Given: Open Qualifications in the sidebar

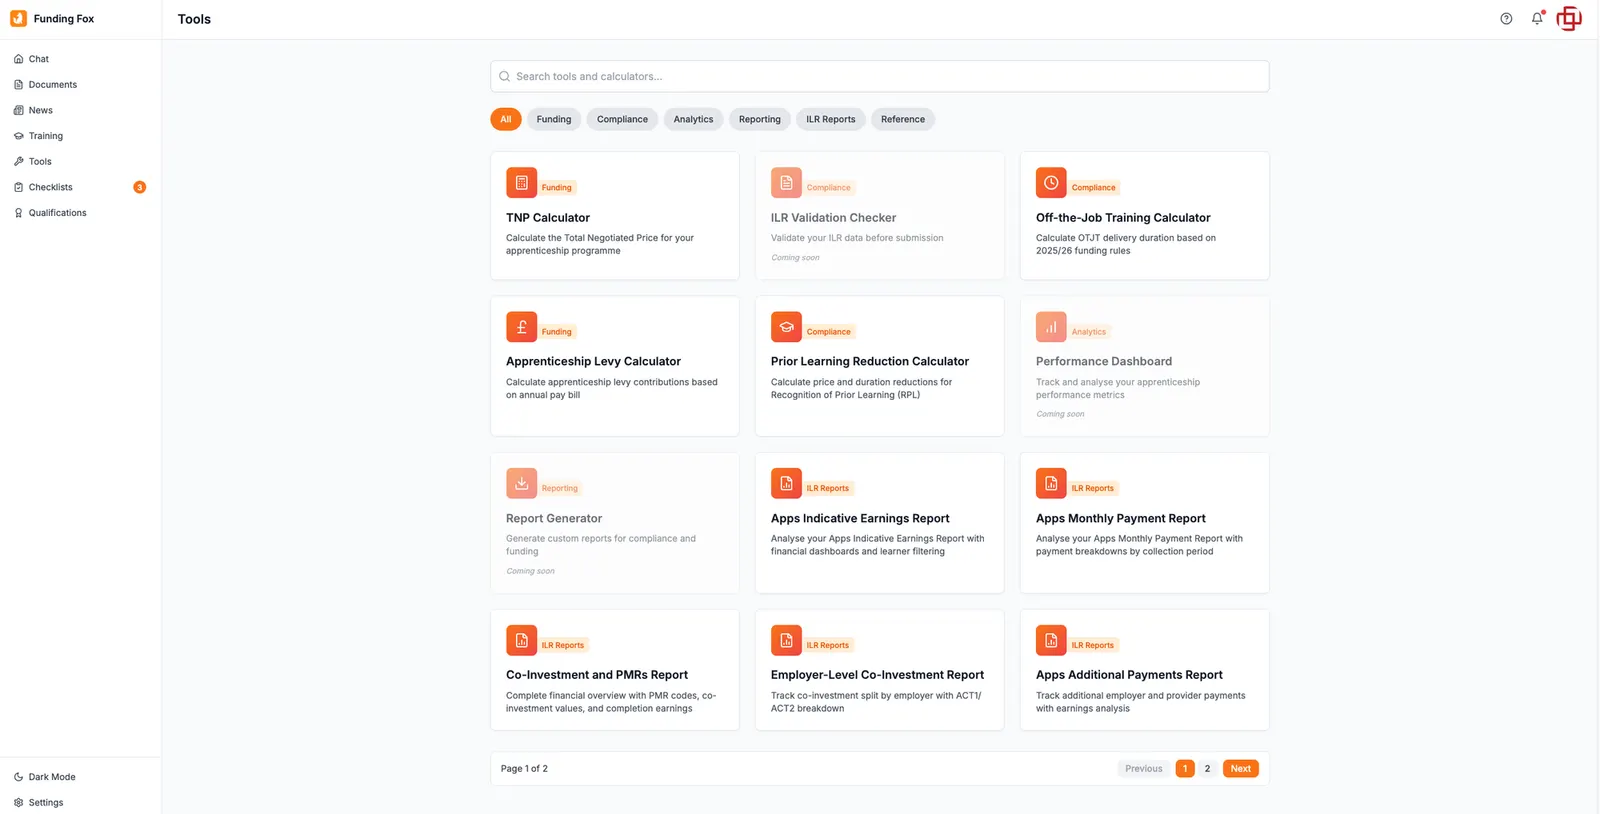Looking at the screenshot, I should point(80,213).
